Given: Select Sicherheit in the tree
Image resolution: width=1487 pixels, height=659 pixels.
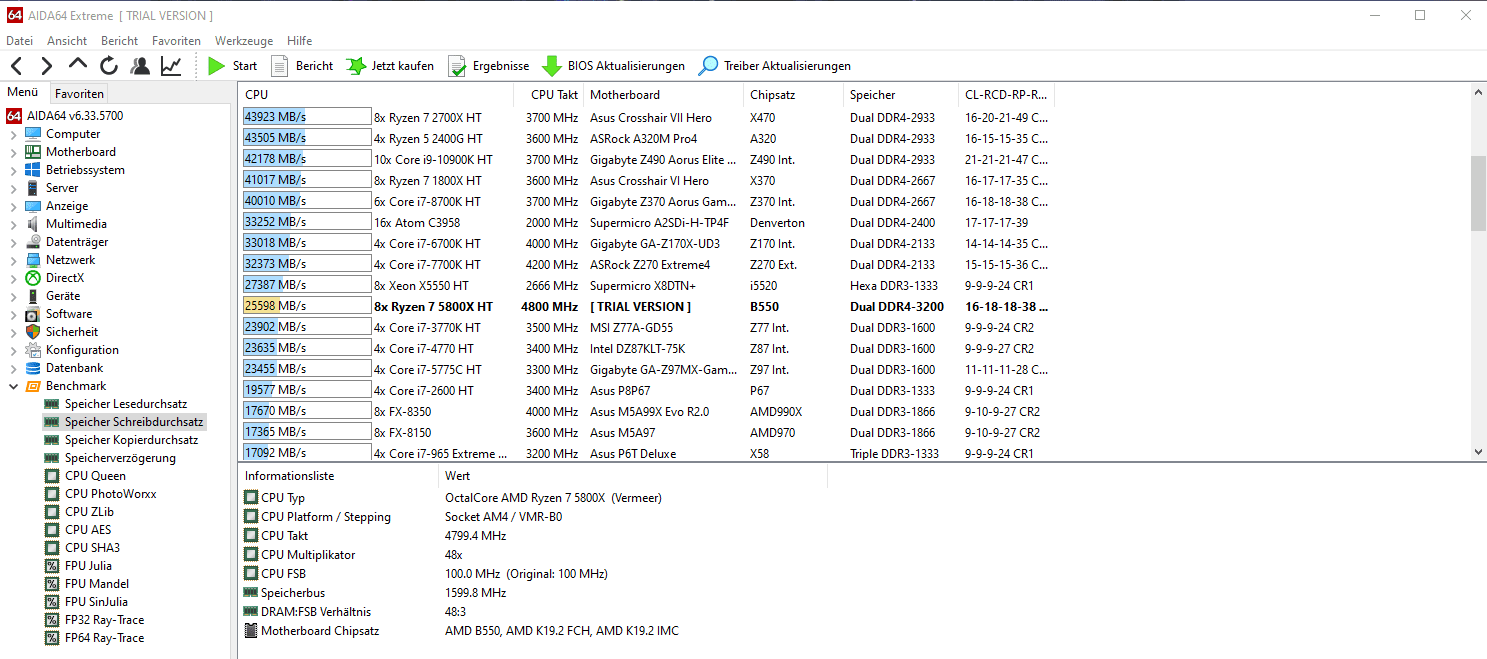Looking at the screenshot, I should (x=72, y=332).
